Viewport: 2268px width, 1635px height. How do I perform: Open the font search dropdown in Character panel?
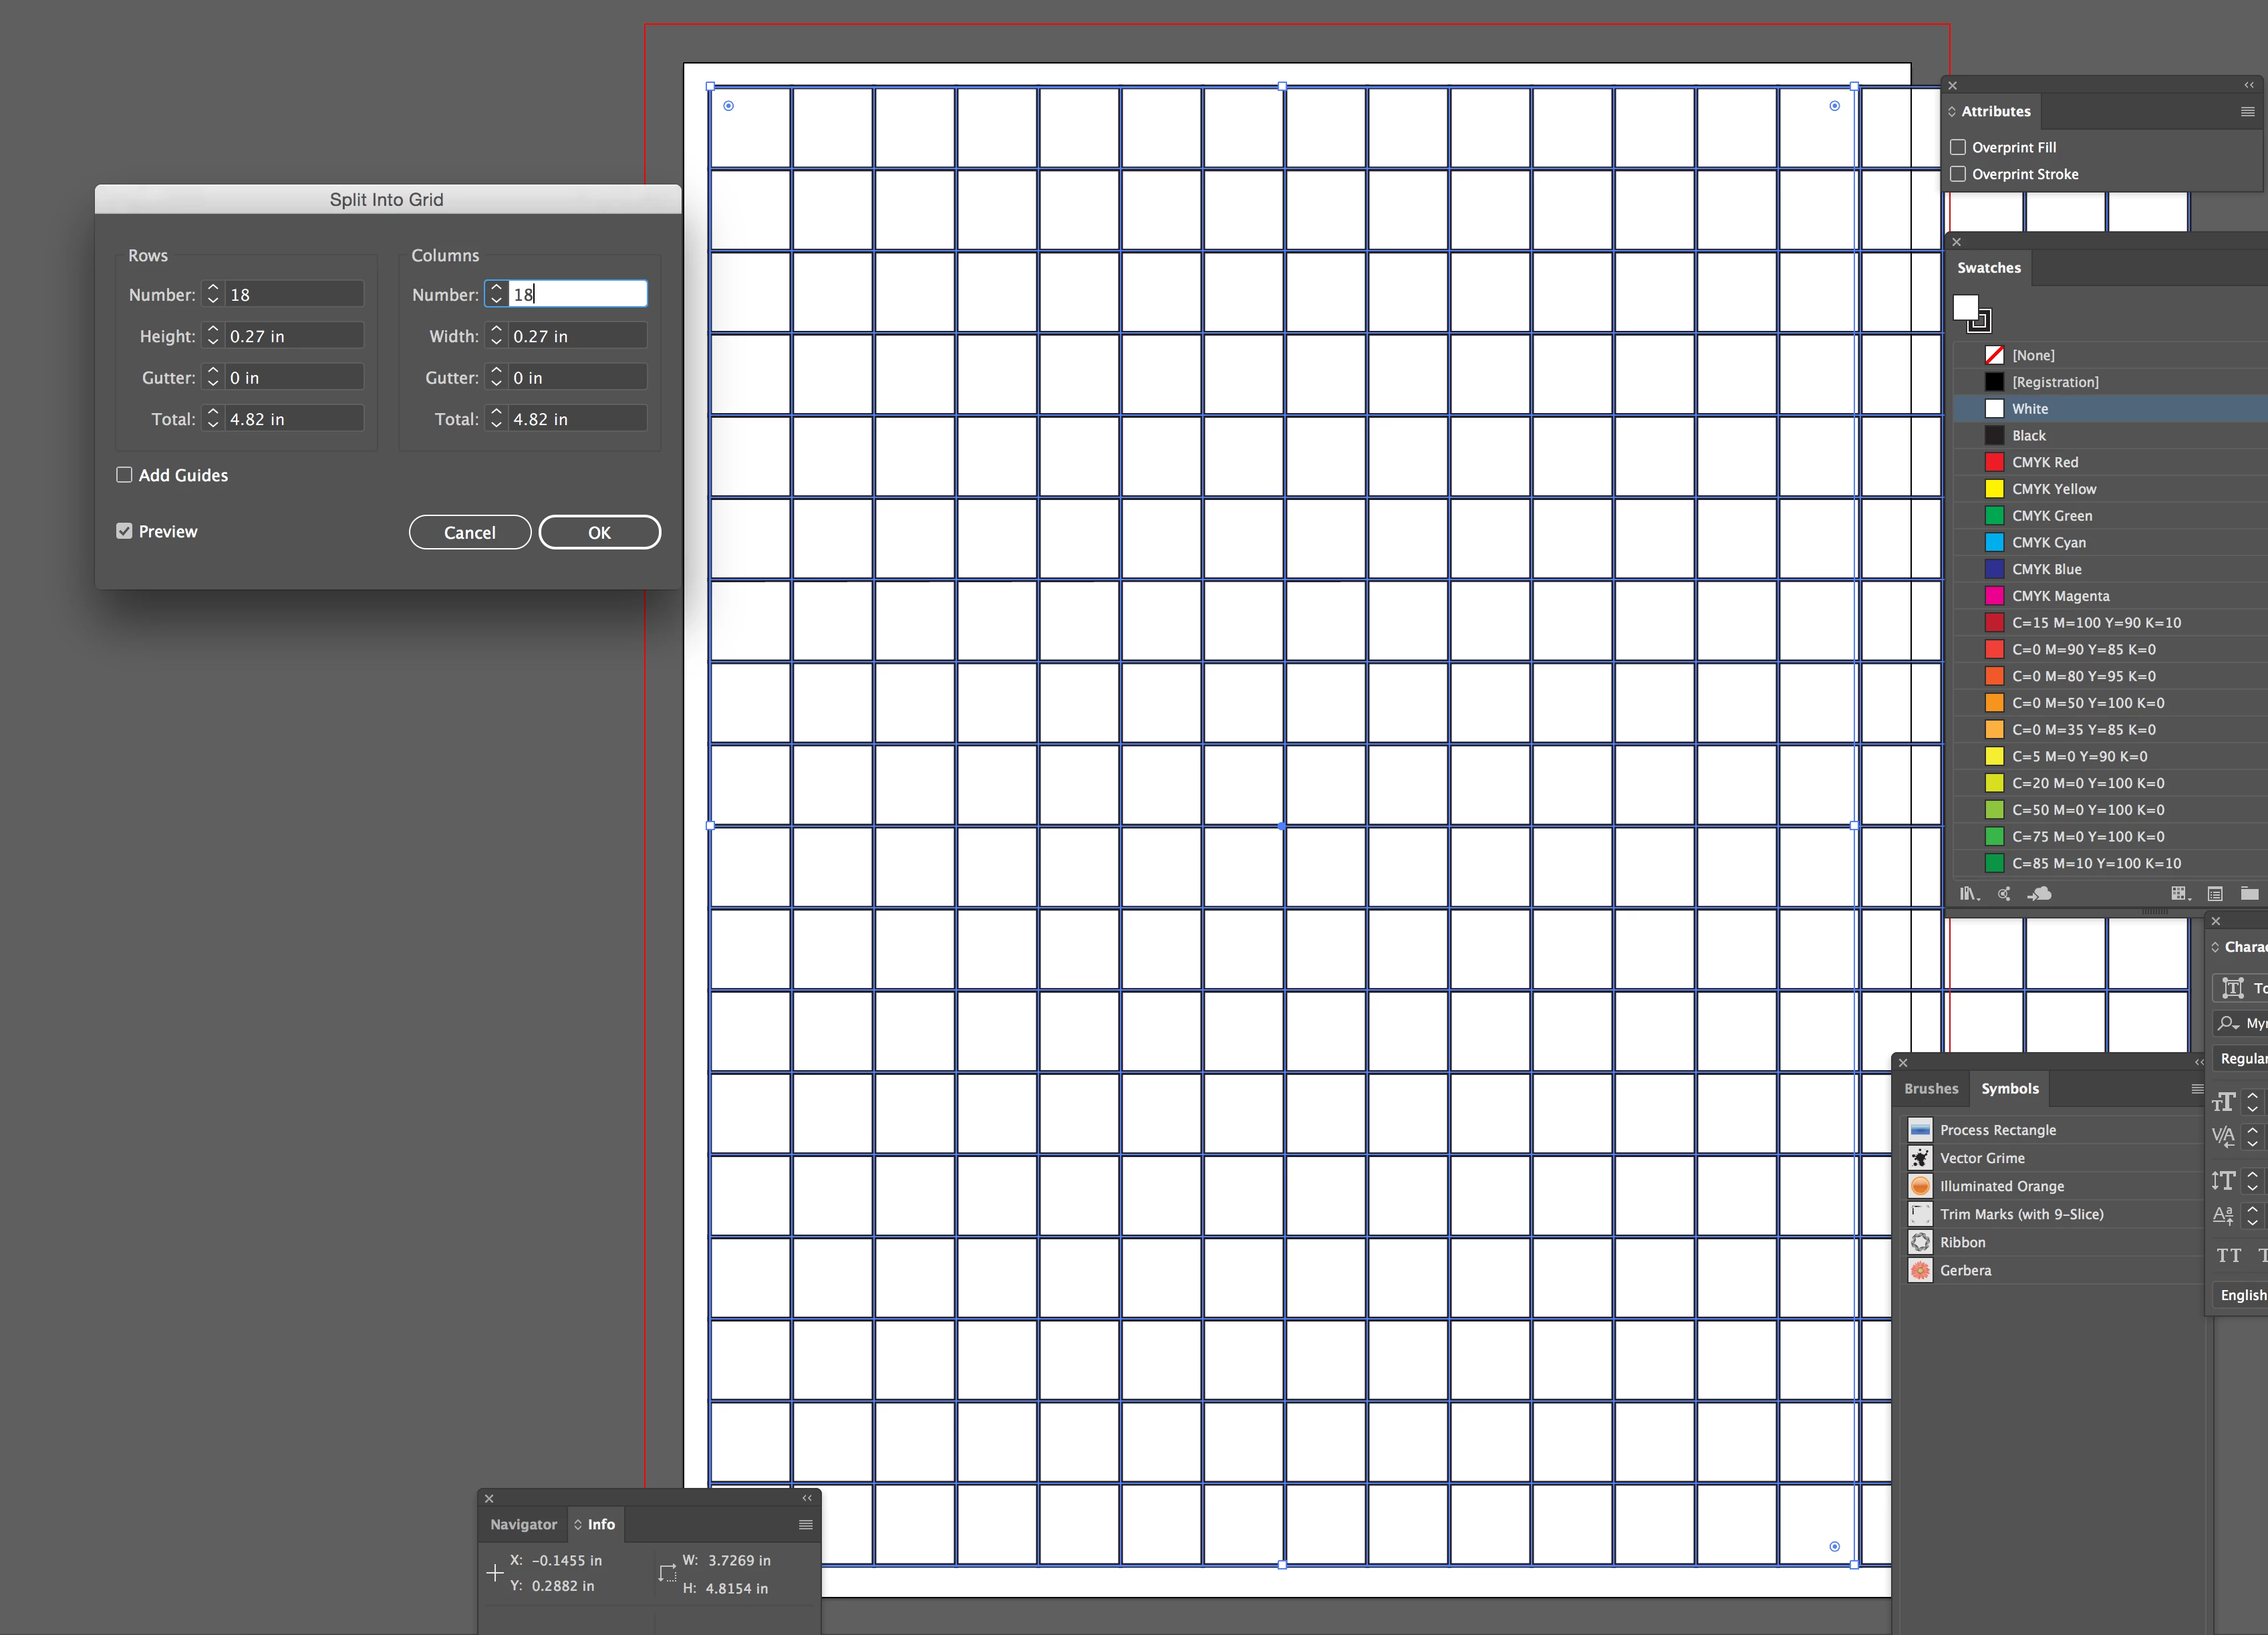[2229, 1023]
